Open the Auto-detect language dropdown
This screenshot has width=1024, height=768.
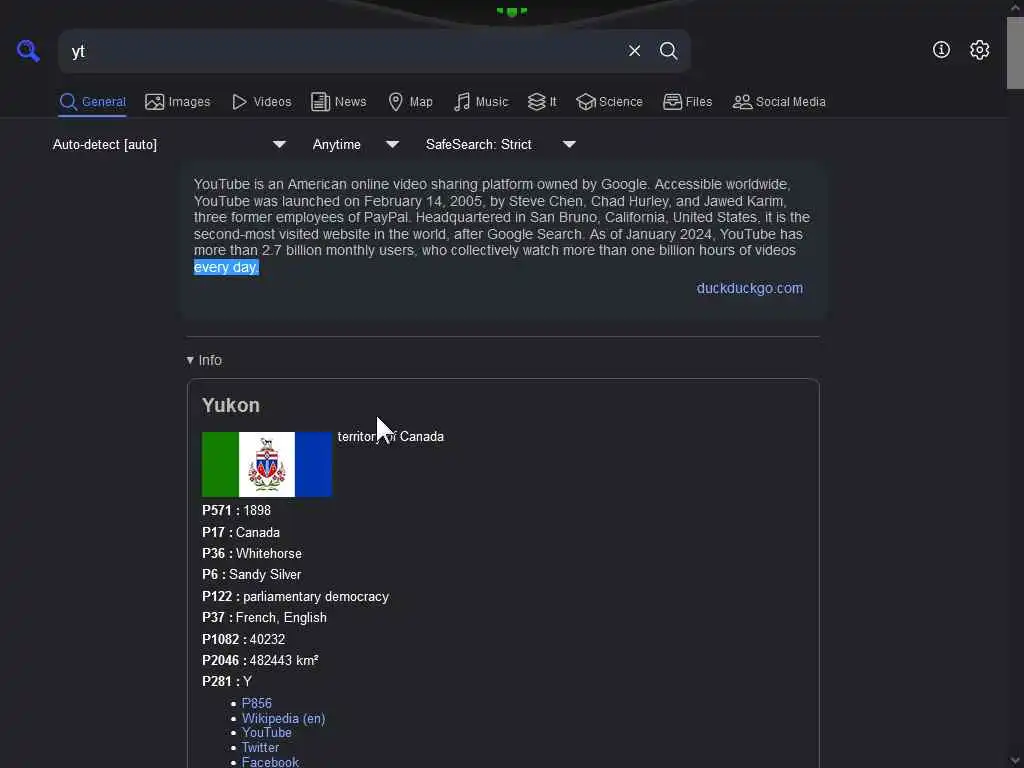click(x=169, y=144)
